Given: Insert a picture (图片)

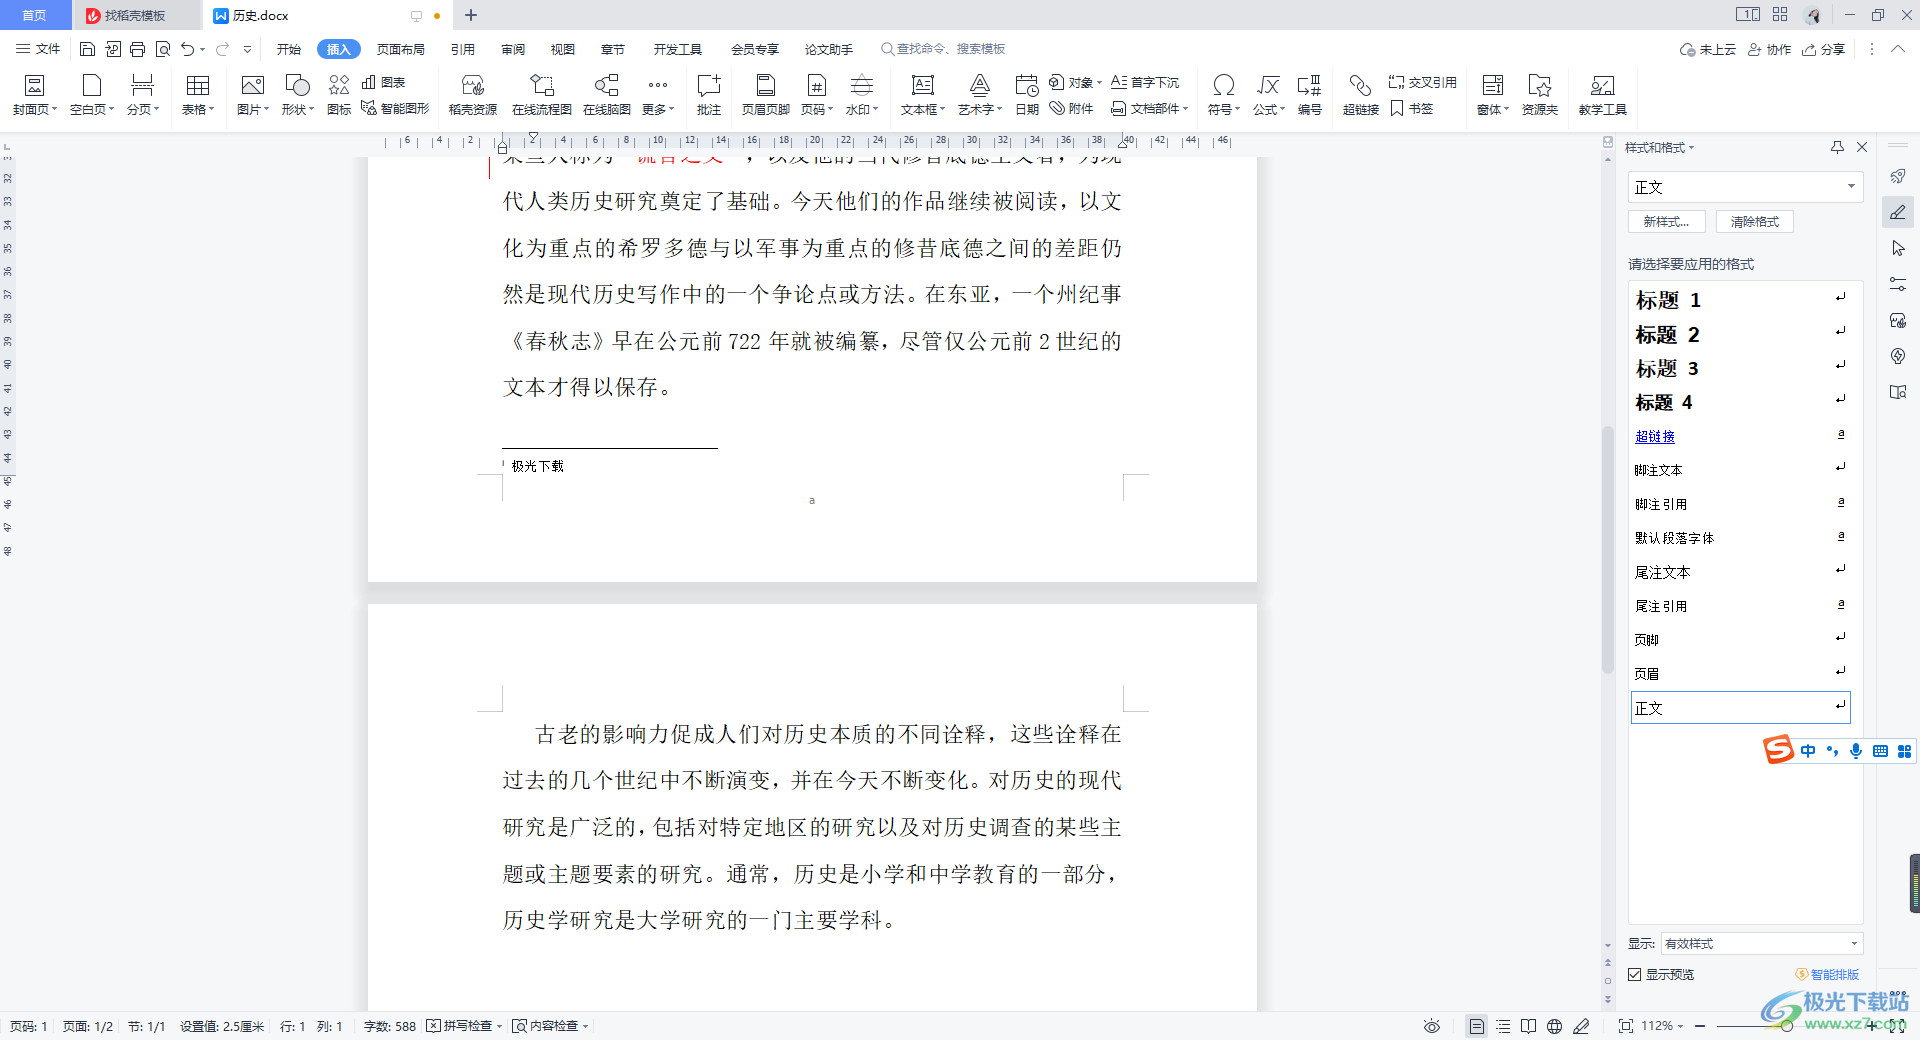Looking at the screenshot, I should coord(253,95).
